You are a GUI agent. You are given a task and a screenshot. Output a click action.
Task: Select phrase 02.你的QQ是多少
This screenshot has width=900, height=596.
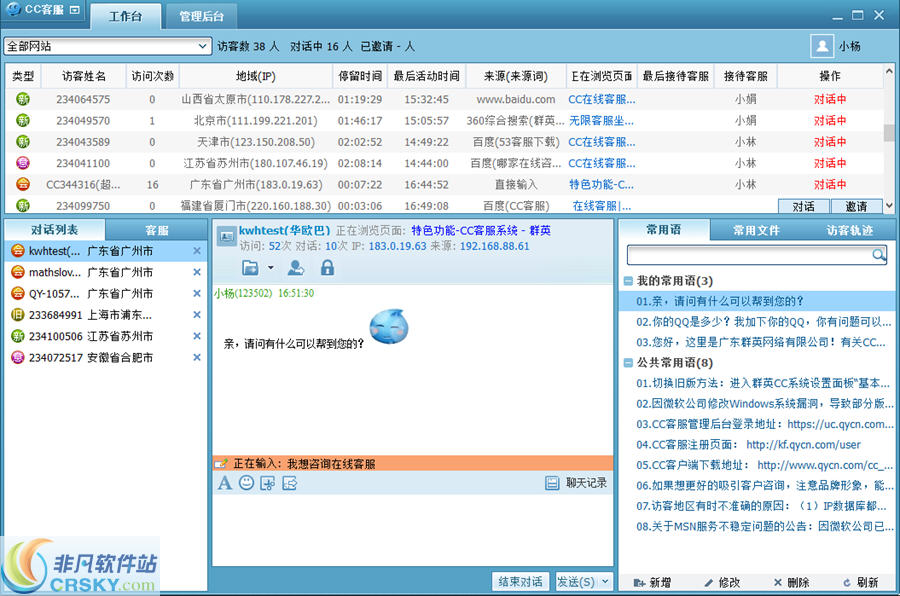click(x=763, y=322)
